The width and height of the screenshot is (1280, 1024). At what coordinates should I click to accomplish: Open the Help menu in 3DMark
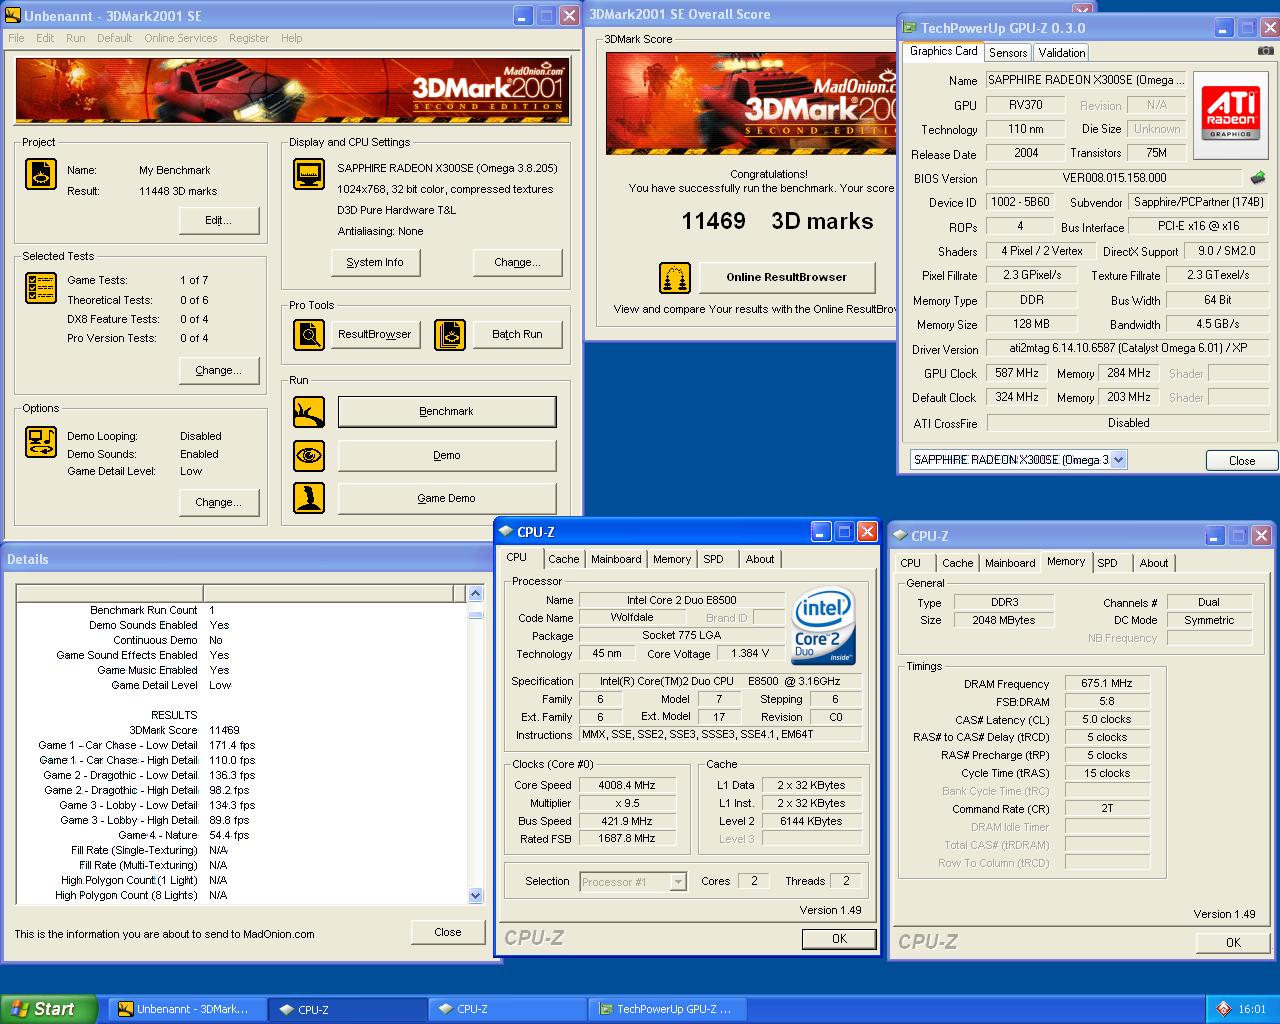291,38
